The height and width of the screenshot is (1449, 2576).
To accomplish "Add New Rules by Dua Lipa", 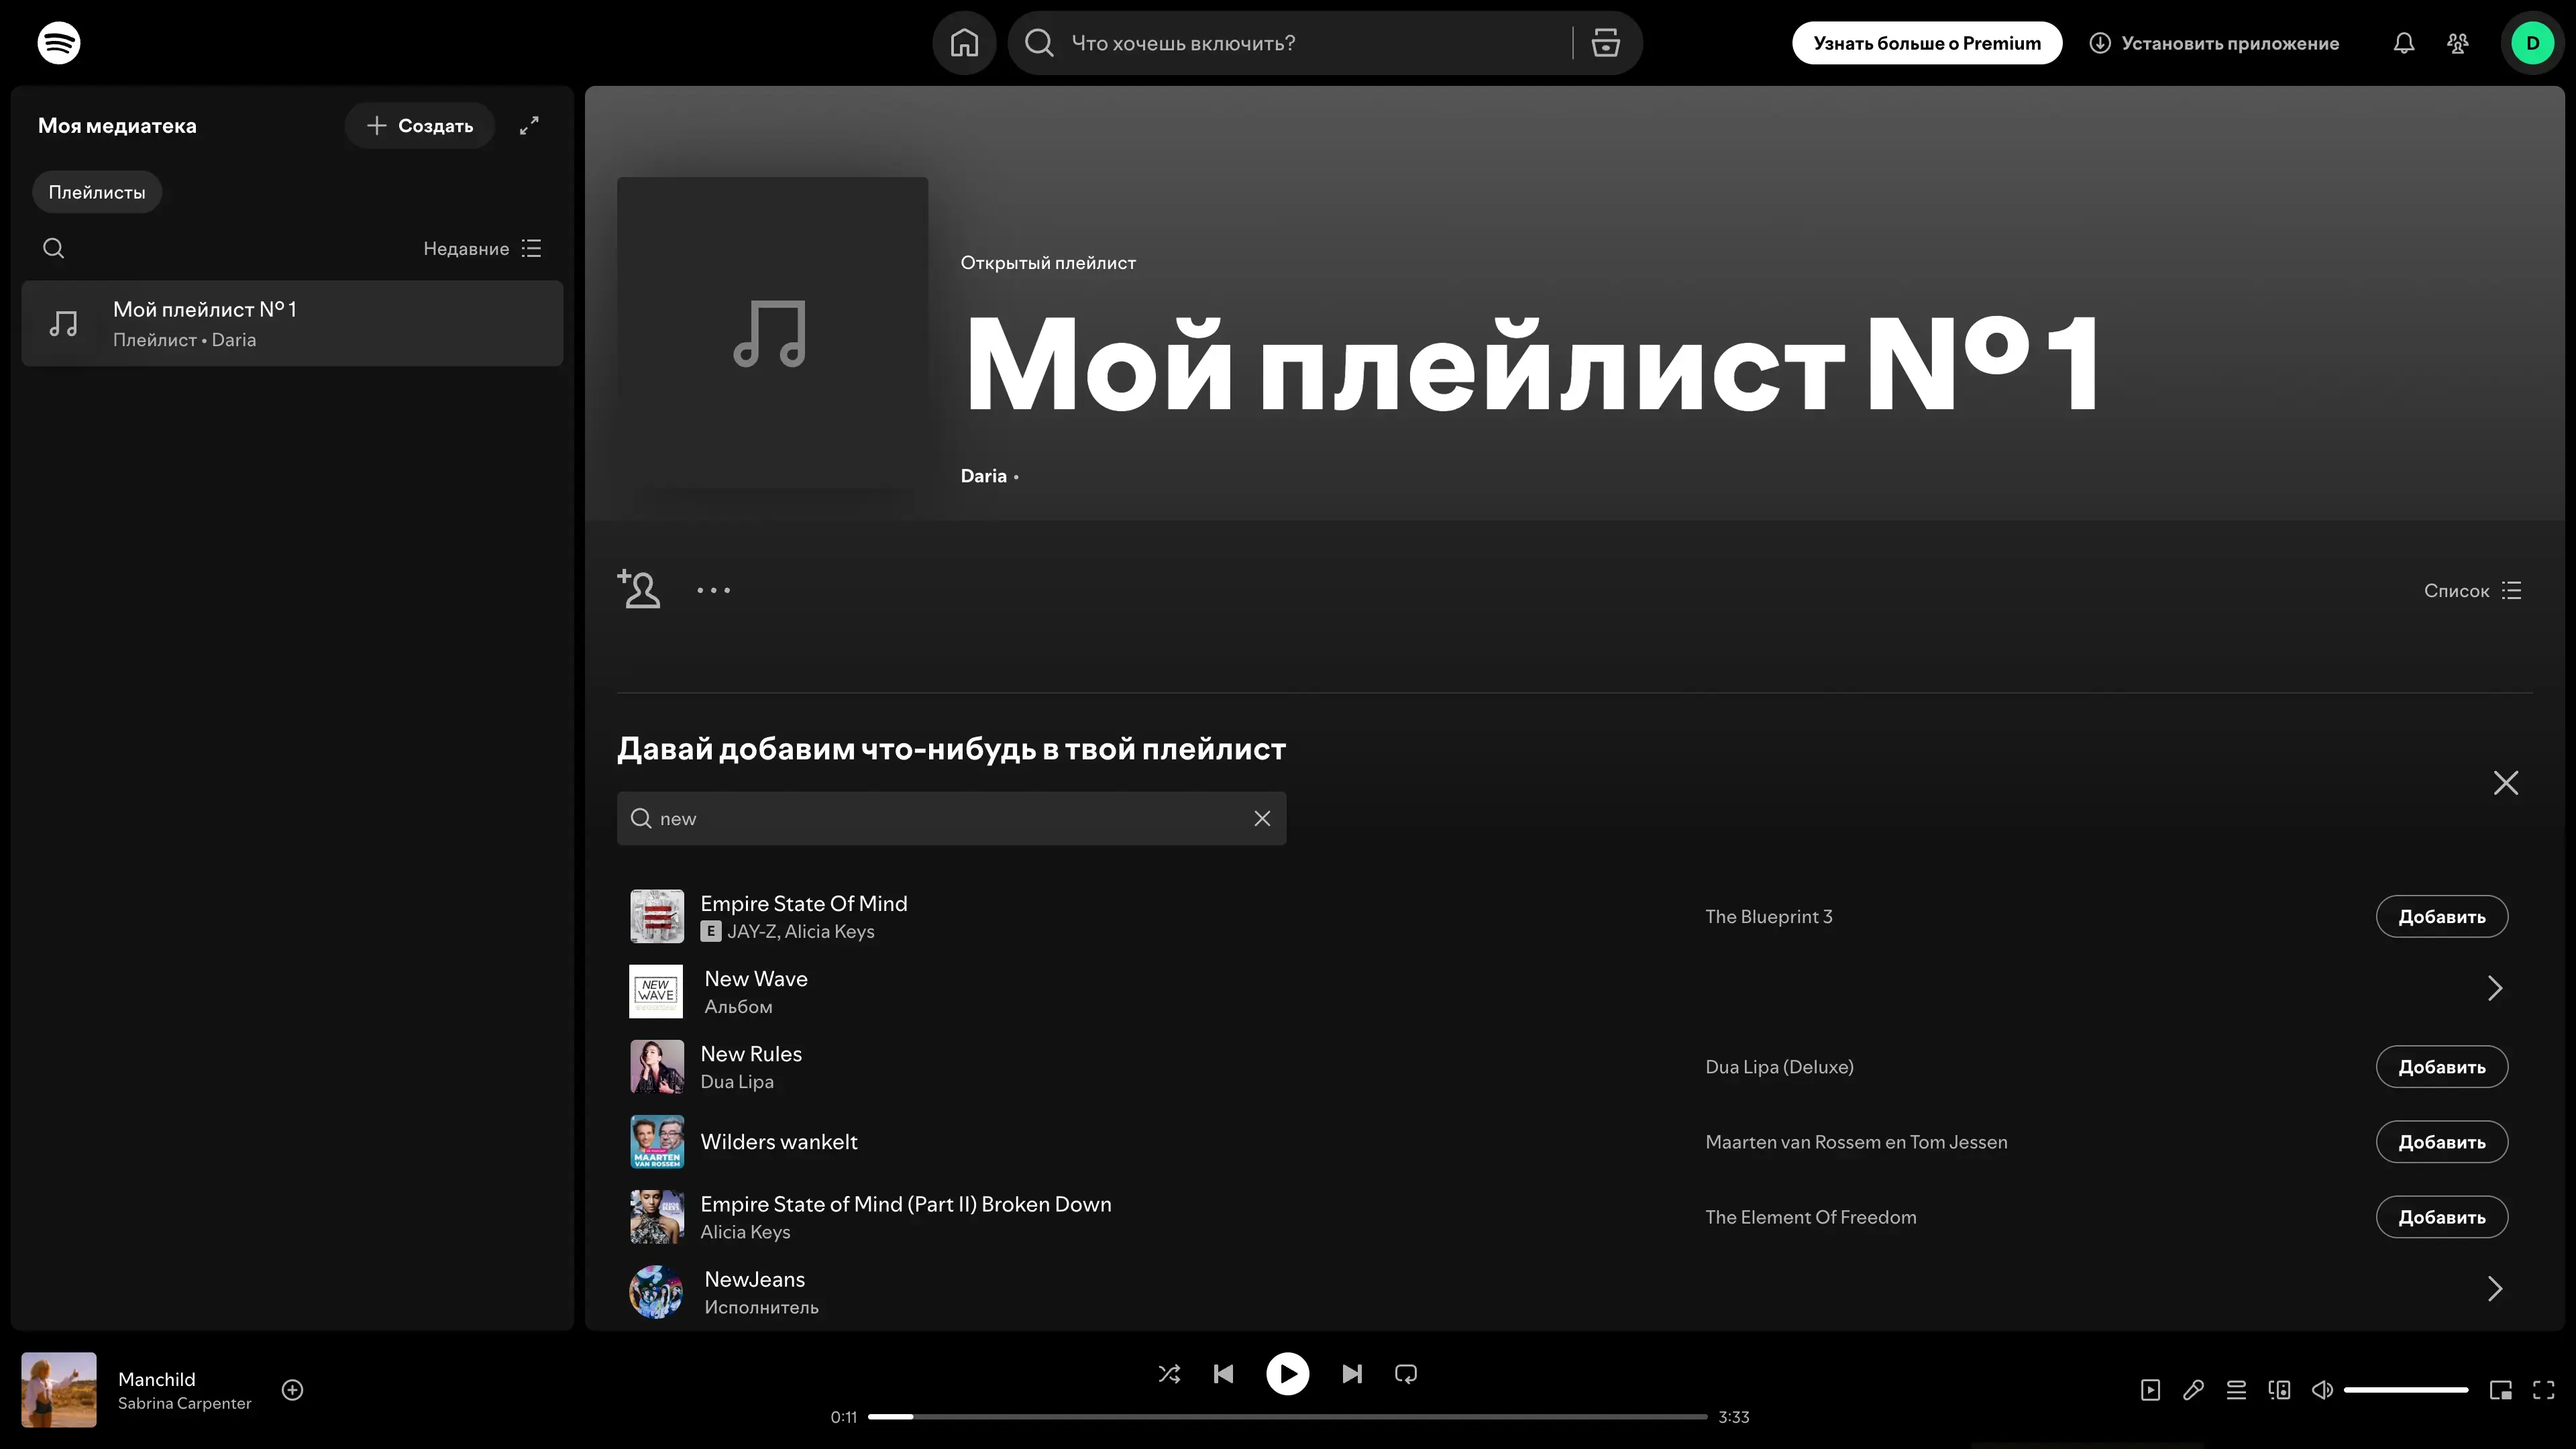I will (x=2441, y=1067).
